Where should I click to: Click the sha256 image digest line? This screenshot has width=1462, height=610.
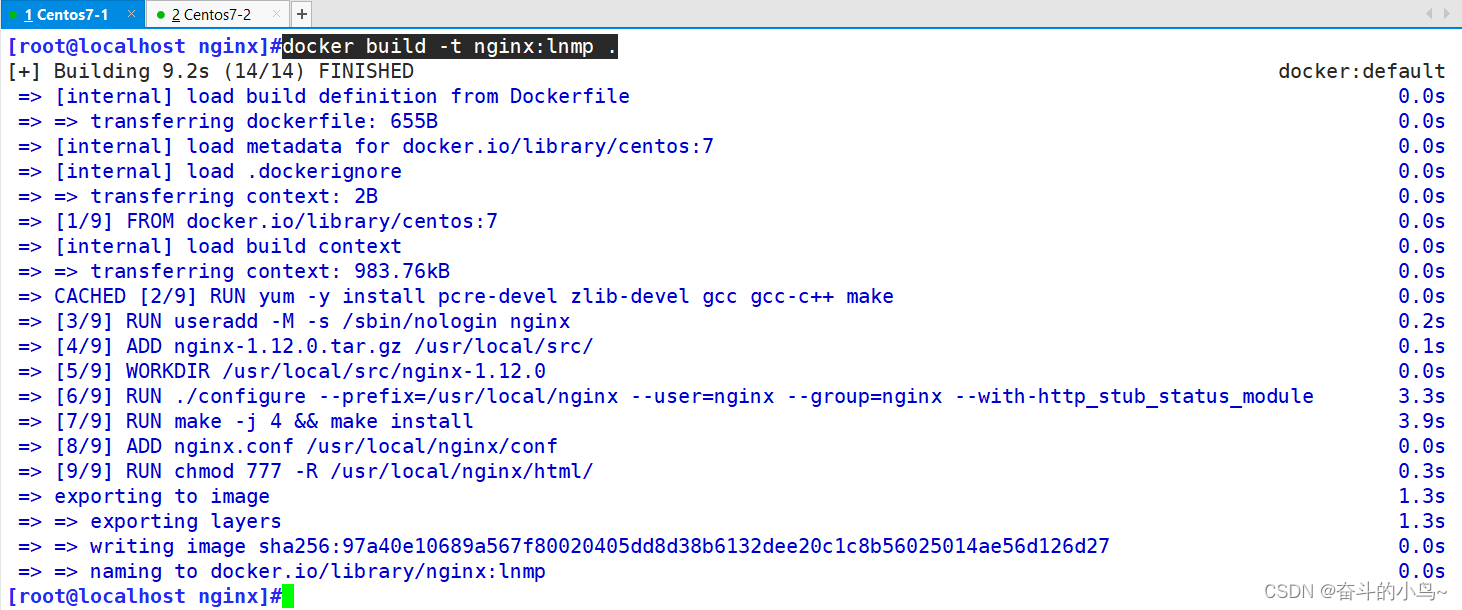[x=560, y=546]
